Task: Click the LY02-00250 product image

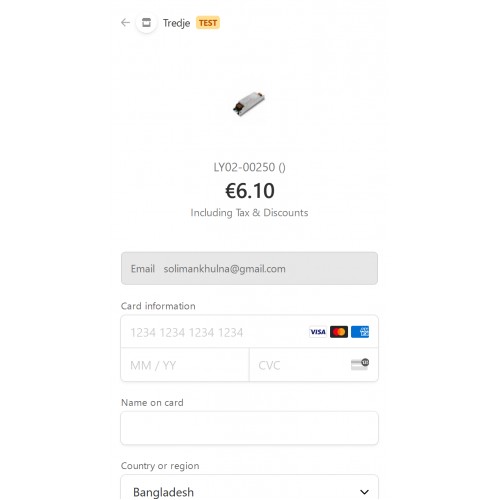Action: tap(249, 104)
